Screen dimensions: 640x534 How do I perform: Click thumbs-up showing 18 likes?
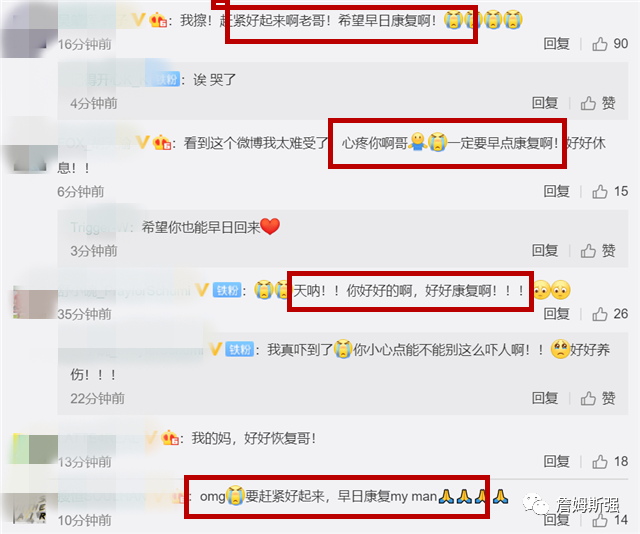click(x=610, y=461)
